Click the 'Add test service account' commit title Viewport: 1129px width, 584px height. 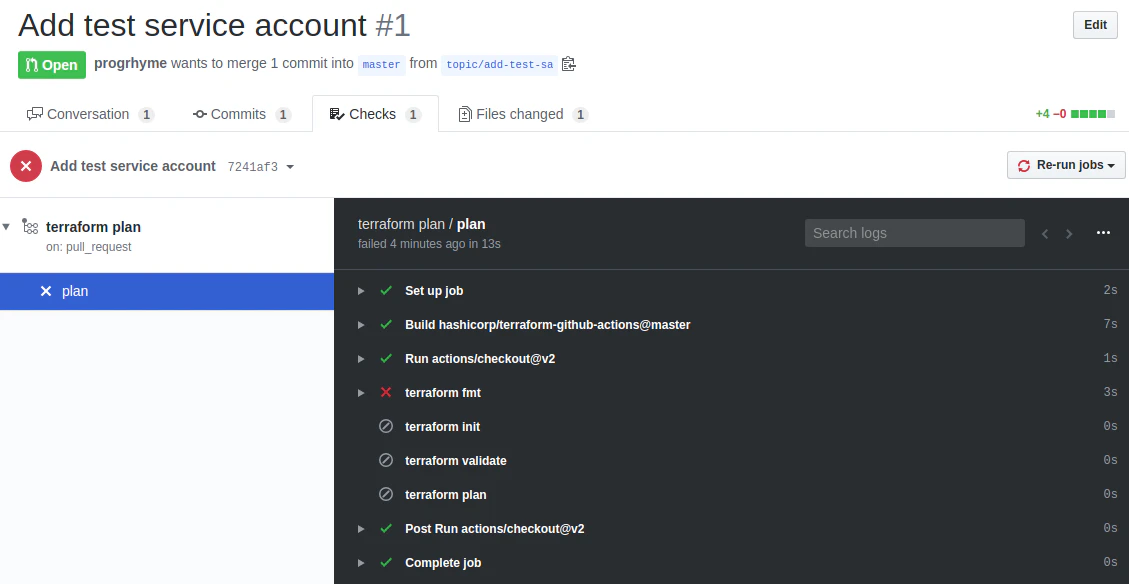(x=133, y=166)
